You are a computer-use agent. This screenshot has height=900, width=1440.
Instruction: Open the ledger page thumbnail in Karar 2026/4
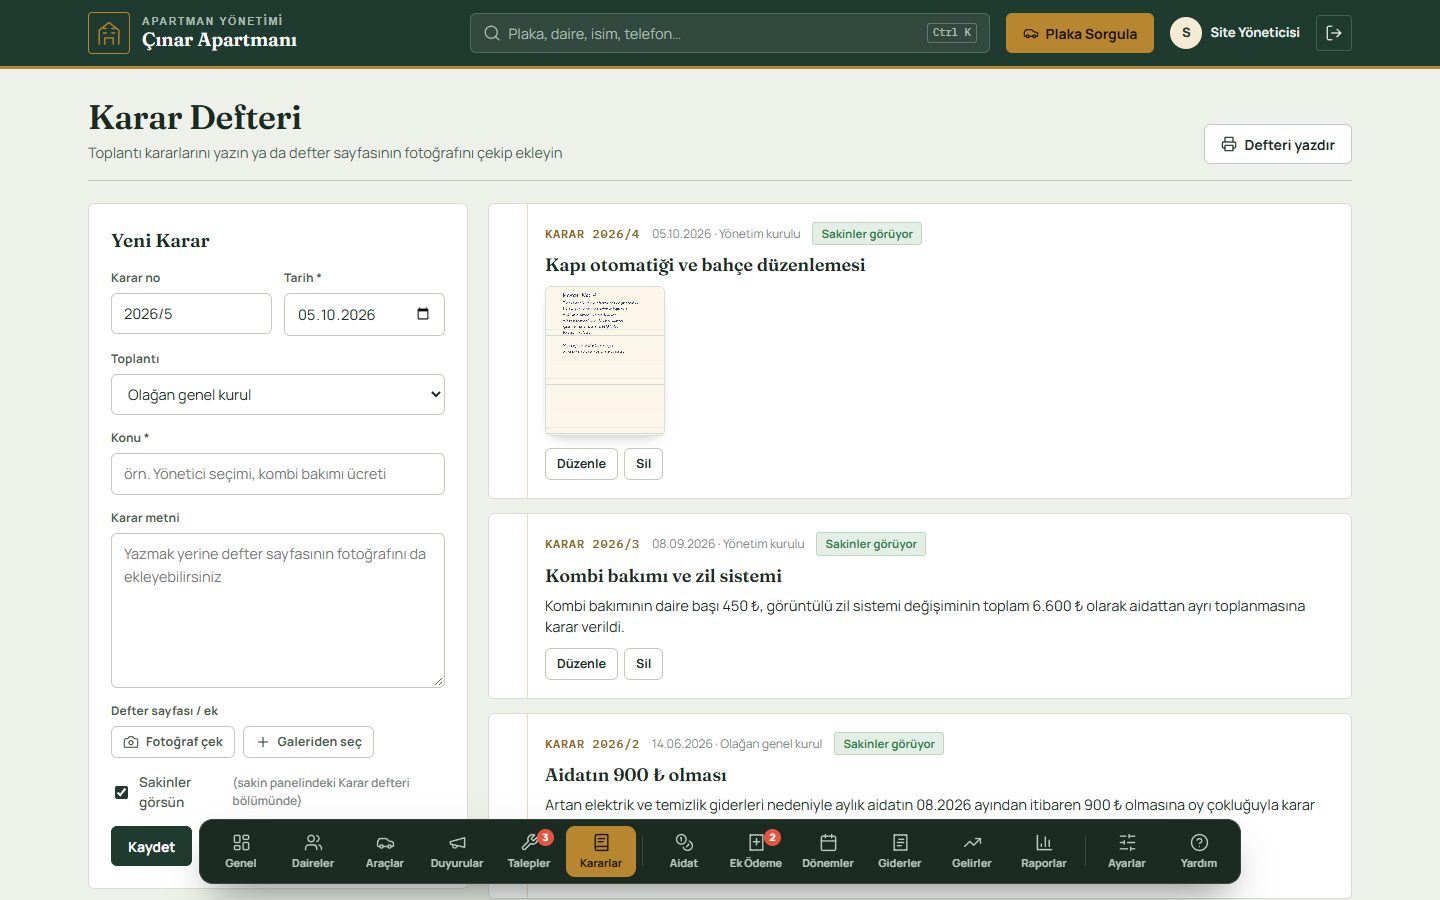605,361
